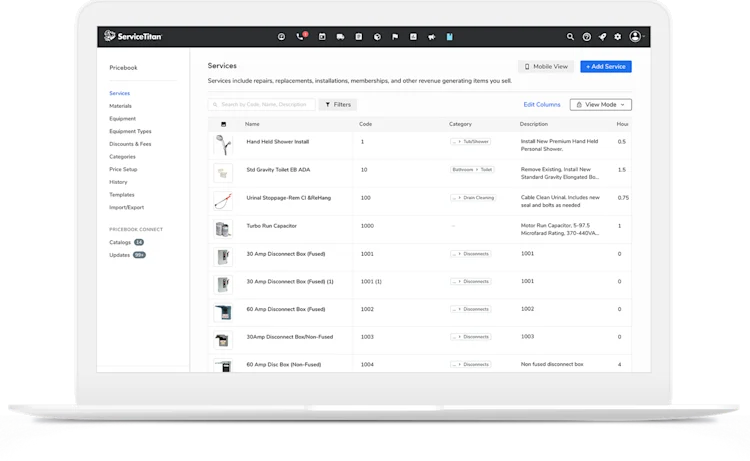This screenshot has width=750, height=461.
Task: Go to Materials in Pricebook sidebar
Action: point(121,106)
